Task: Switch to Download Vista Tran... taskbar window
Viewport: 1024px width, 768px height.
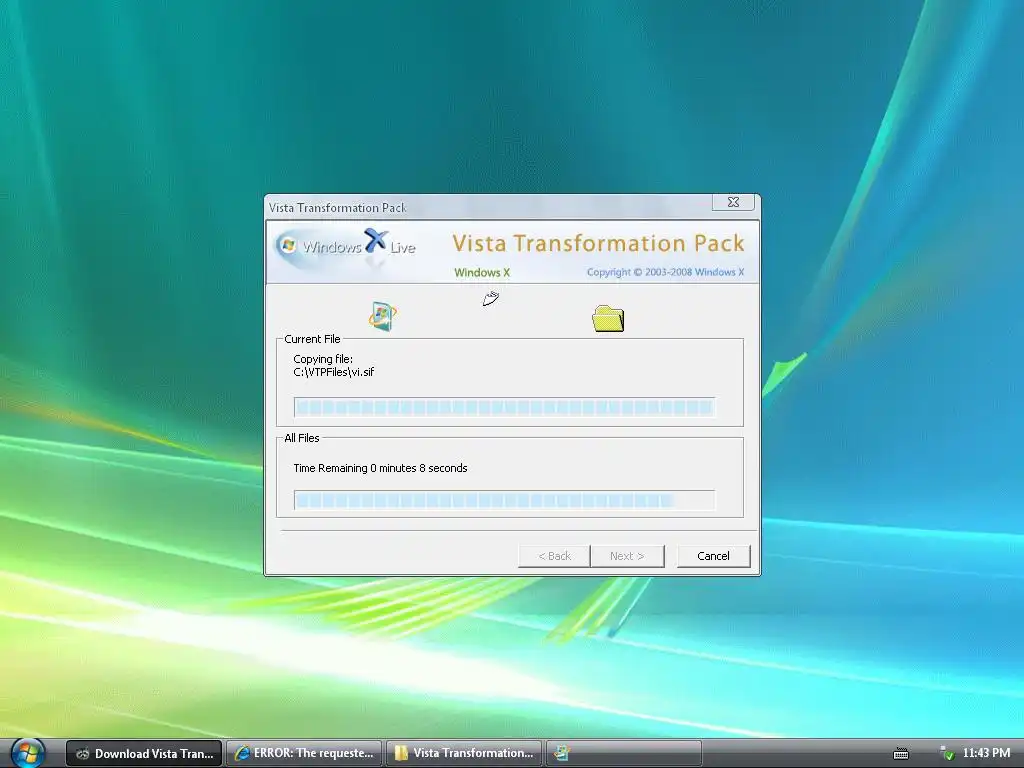Action: 144,753
